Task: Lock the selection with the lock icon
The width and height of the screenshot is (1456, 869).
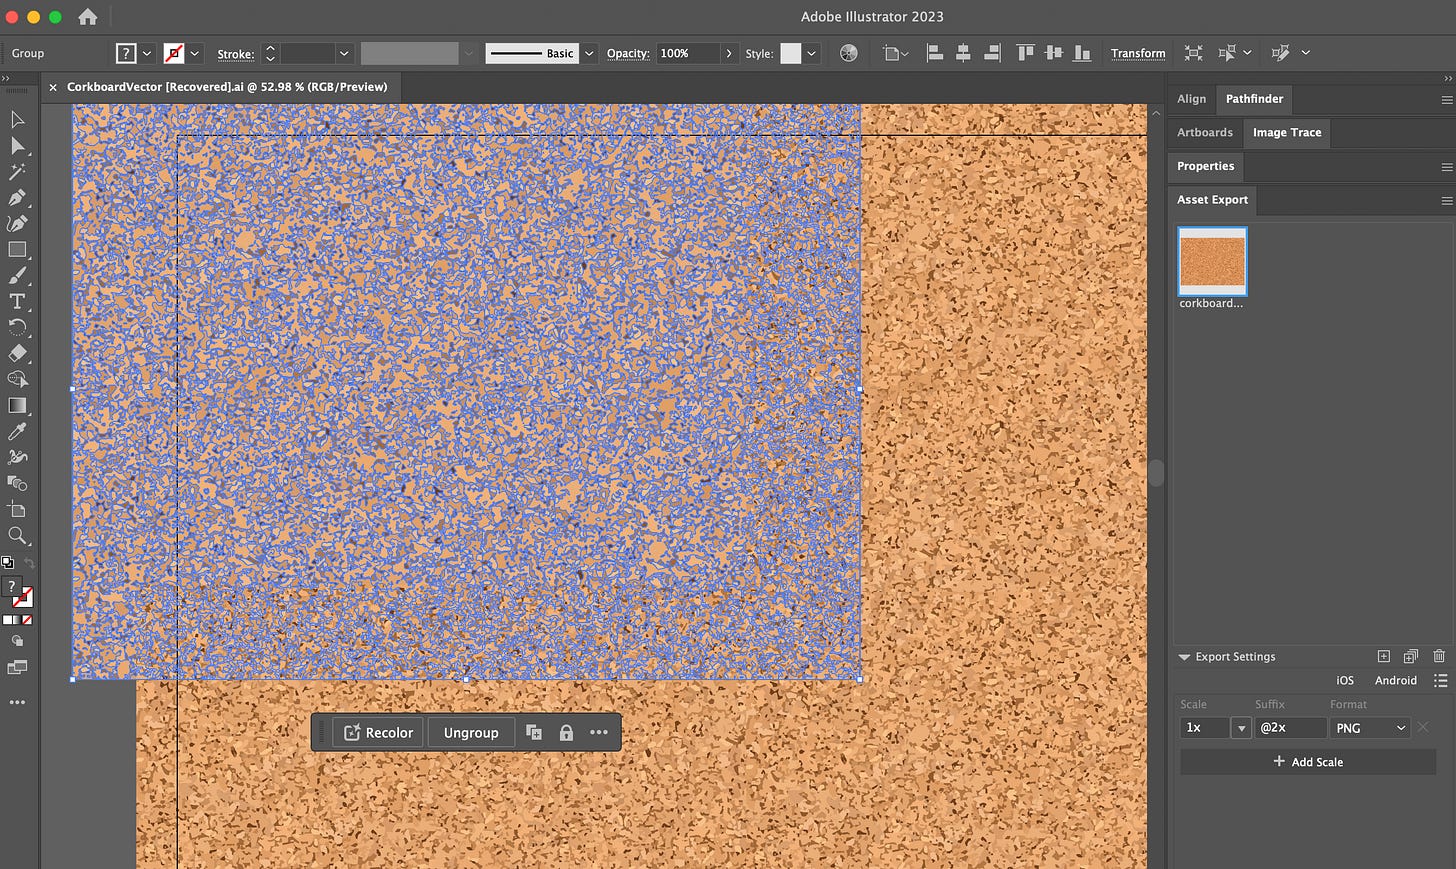Action: coord(566,733)
